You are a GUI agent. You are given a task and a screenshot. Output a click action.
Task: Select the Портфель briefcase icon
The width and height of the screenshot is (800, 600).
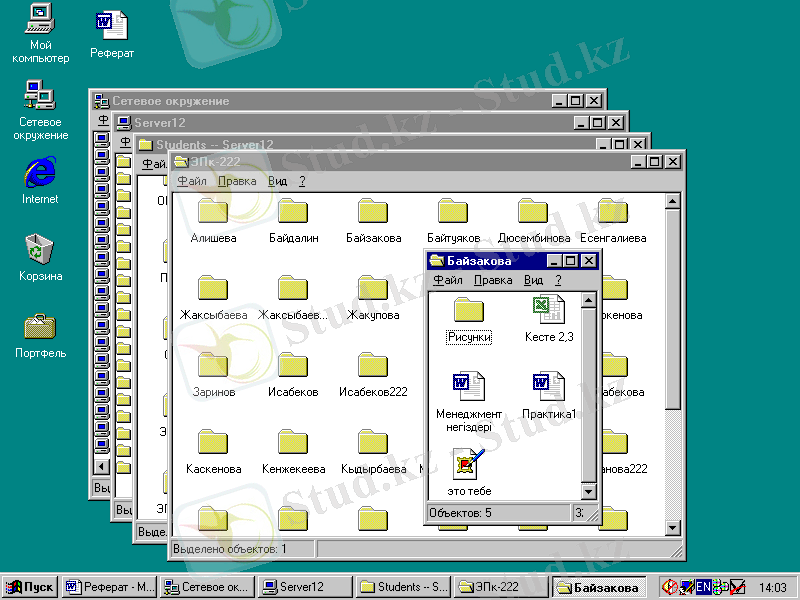pyautogui.click(x=40, y=326)
